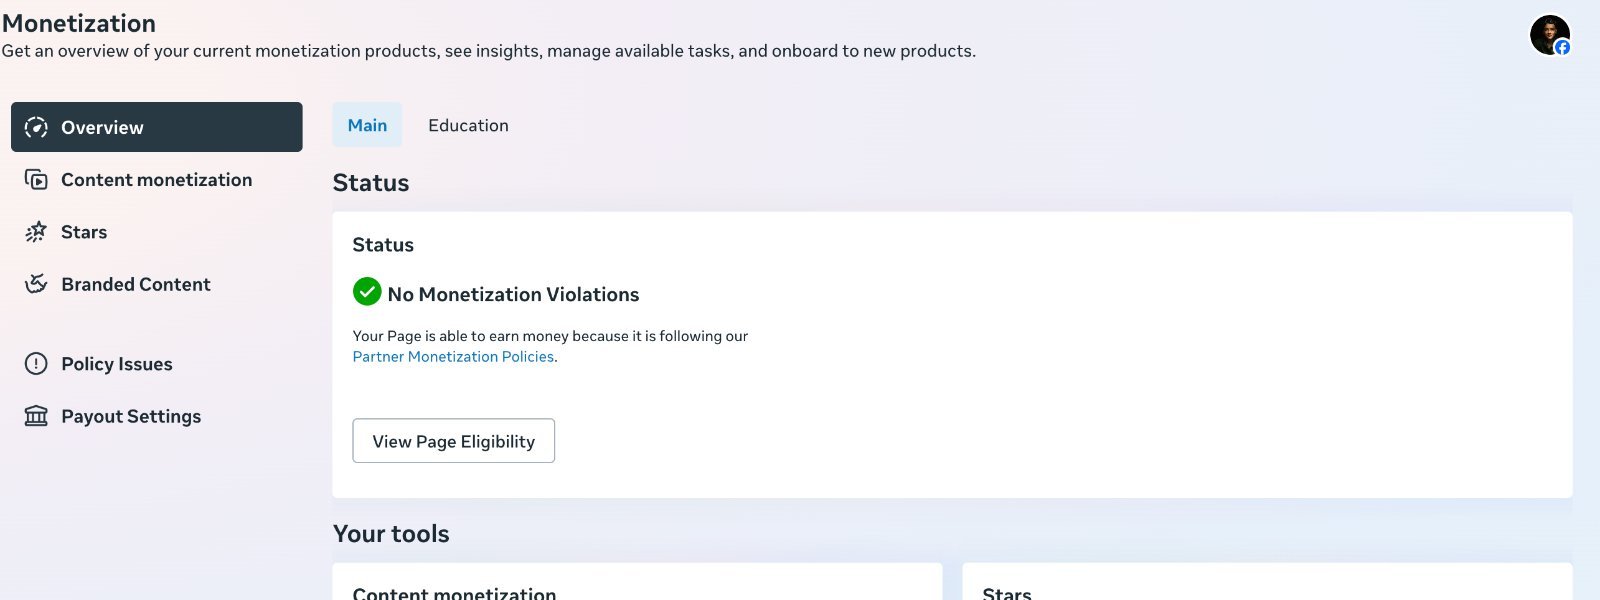The image size is (1600, 600).
Task: Click the Overview gauge icon in sidebar
Action: [x=36, y=127]
